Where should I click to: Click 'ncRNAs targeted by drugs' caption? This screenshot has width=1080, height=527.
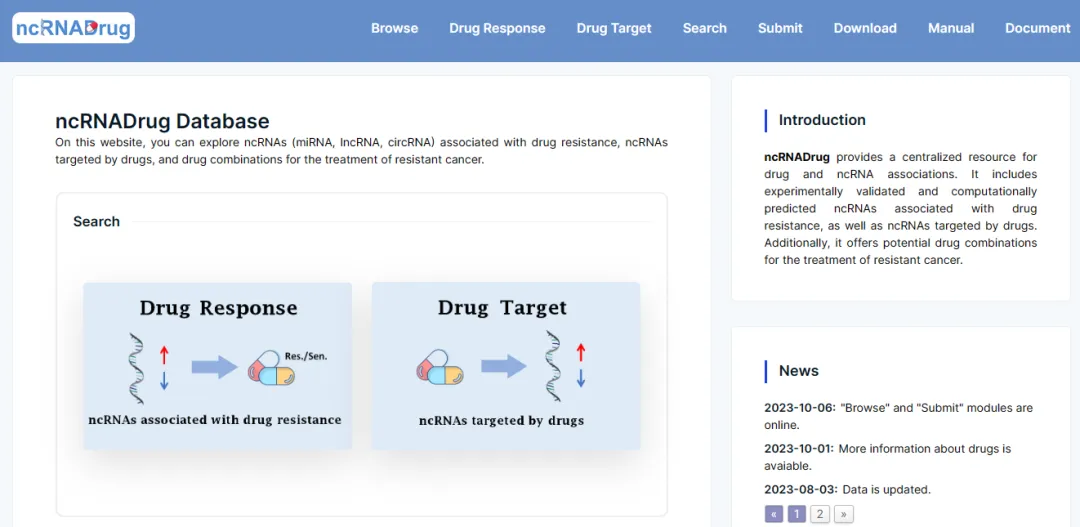coord(501,420)
